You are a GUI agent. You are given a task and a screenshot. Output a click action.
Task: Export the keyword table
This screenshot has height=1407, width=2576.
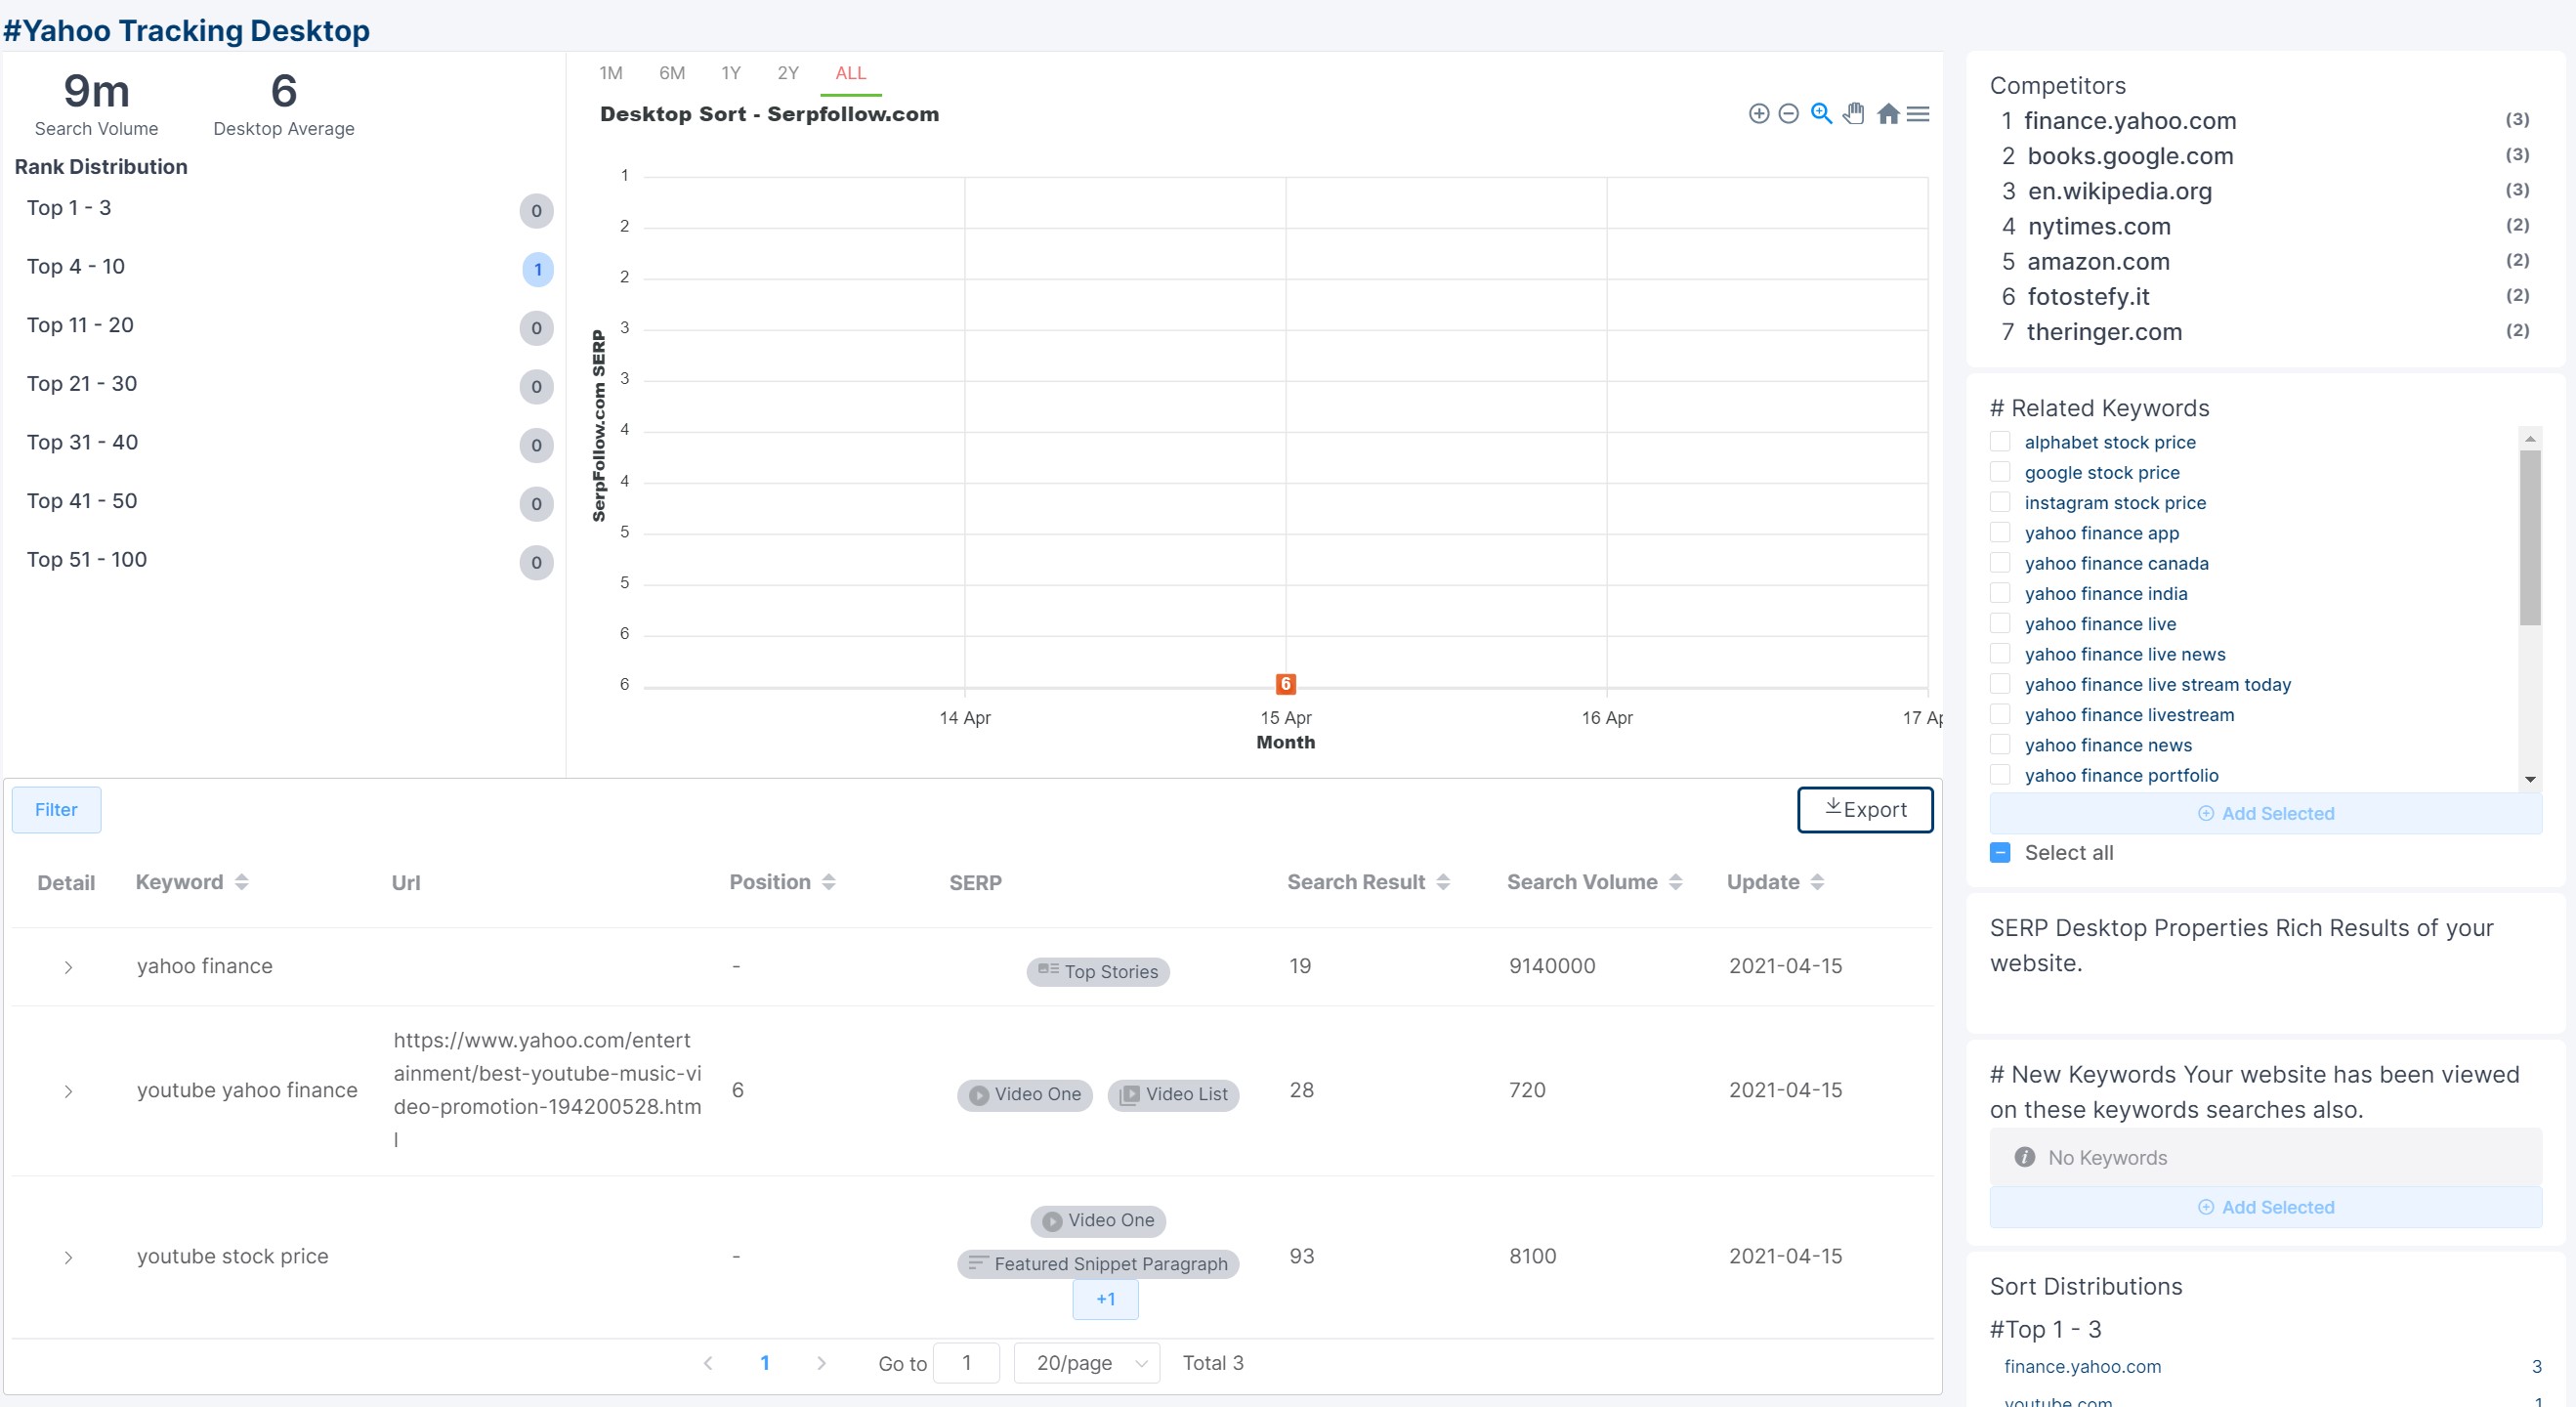click(1865, 810)
